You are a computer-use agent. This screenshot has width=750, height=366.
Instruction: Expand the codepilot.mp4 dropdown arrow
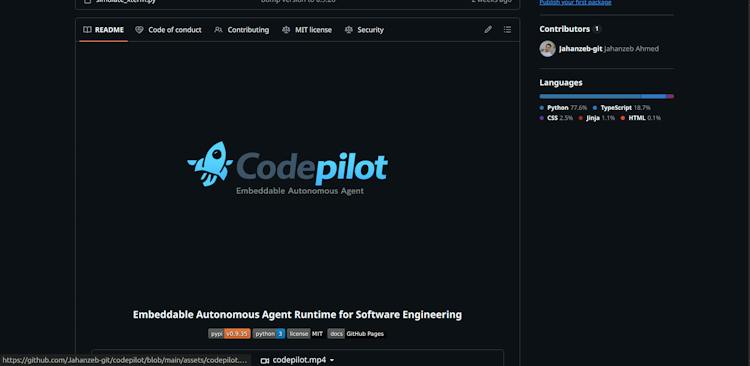[x=332, y=360]
